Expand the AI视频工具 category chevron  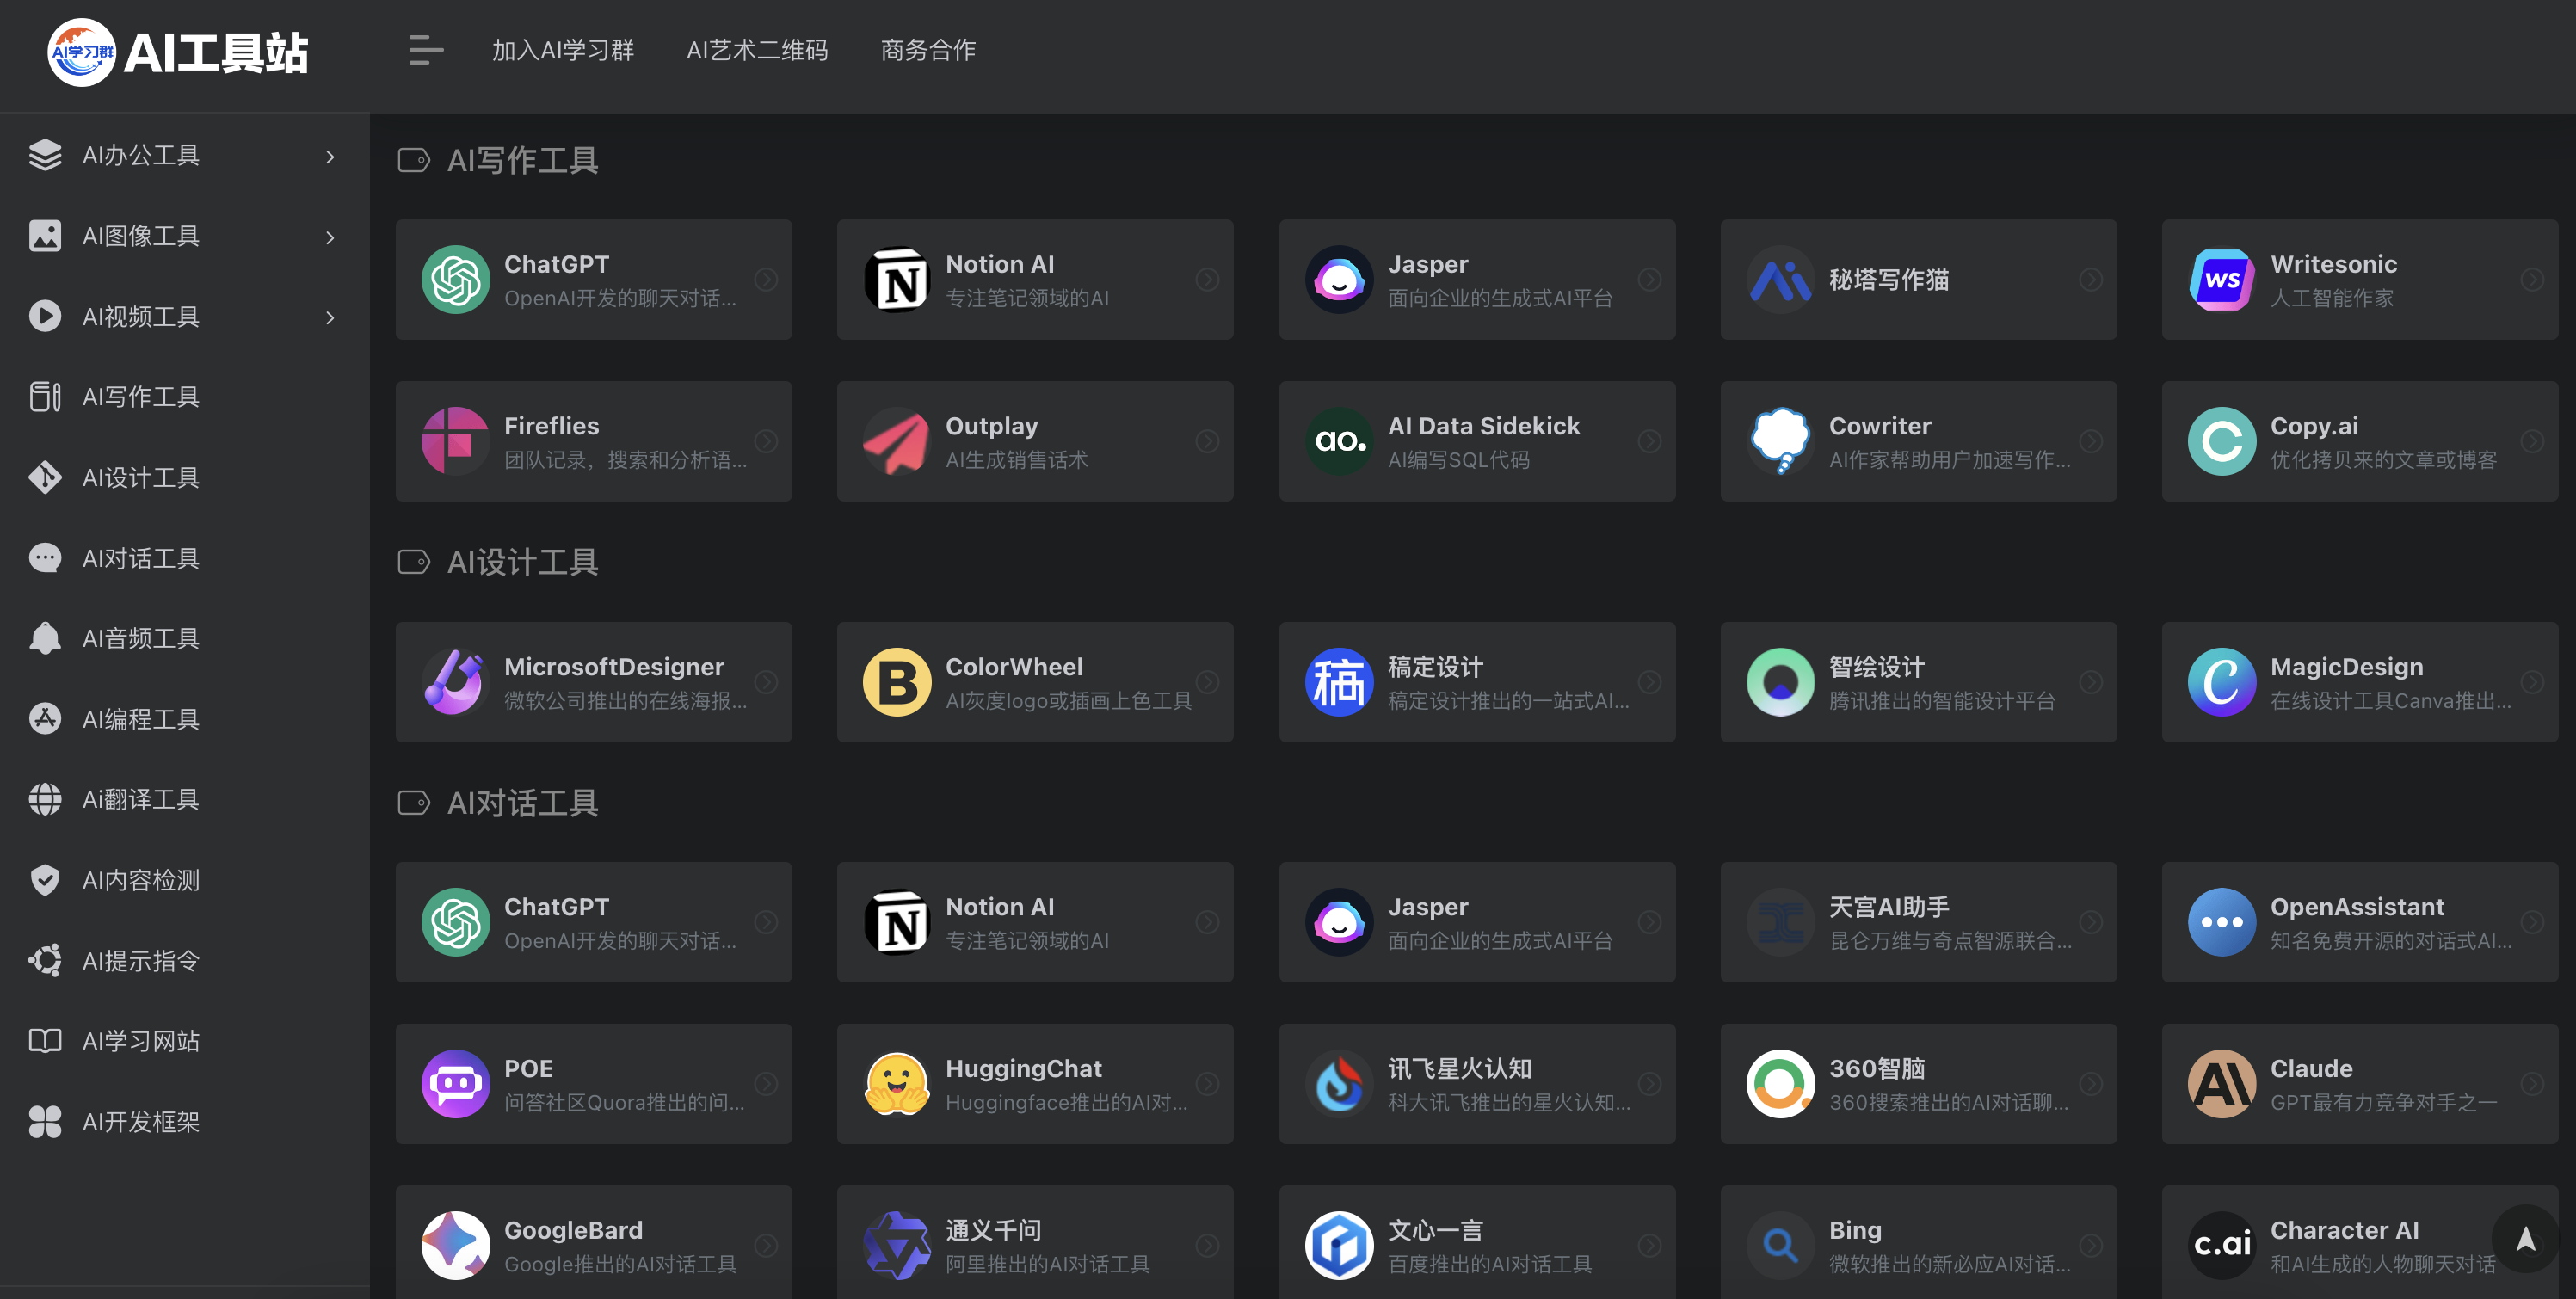click(330, 318)
